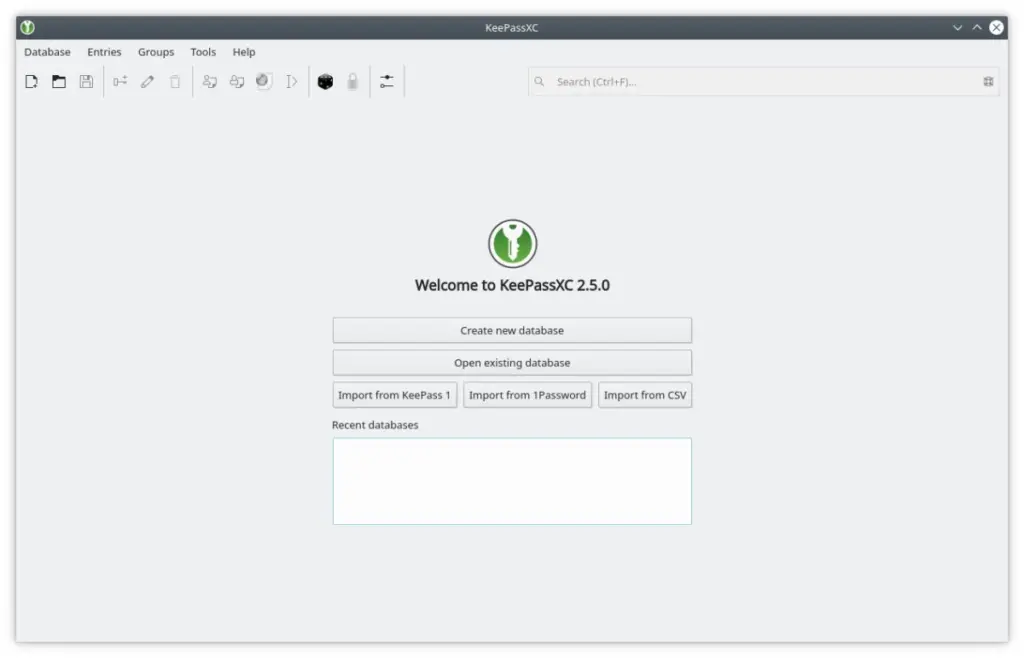Open the Help menu
The width and height of the screenshot is (1024, 658).
(x=244, y=52)
